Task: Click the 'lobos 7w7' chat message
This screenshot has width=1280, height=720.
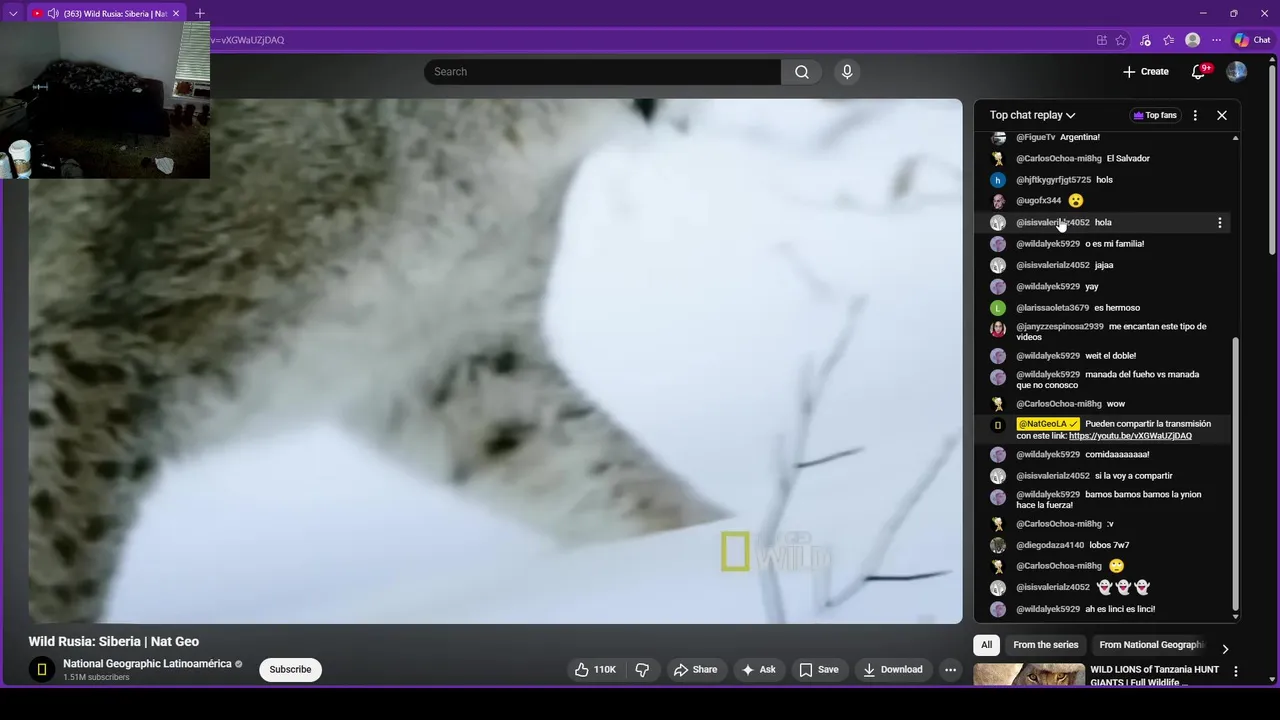Action: click(x=1109, y=546)
